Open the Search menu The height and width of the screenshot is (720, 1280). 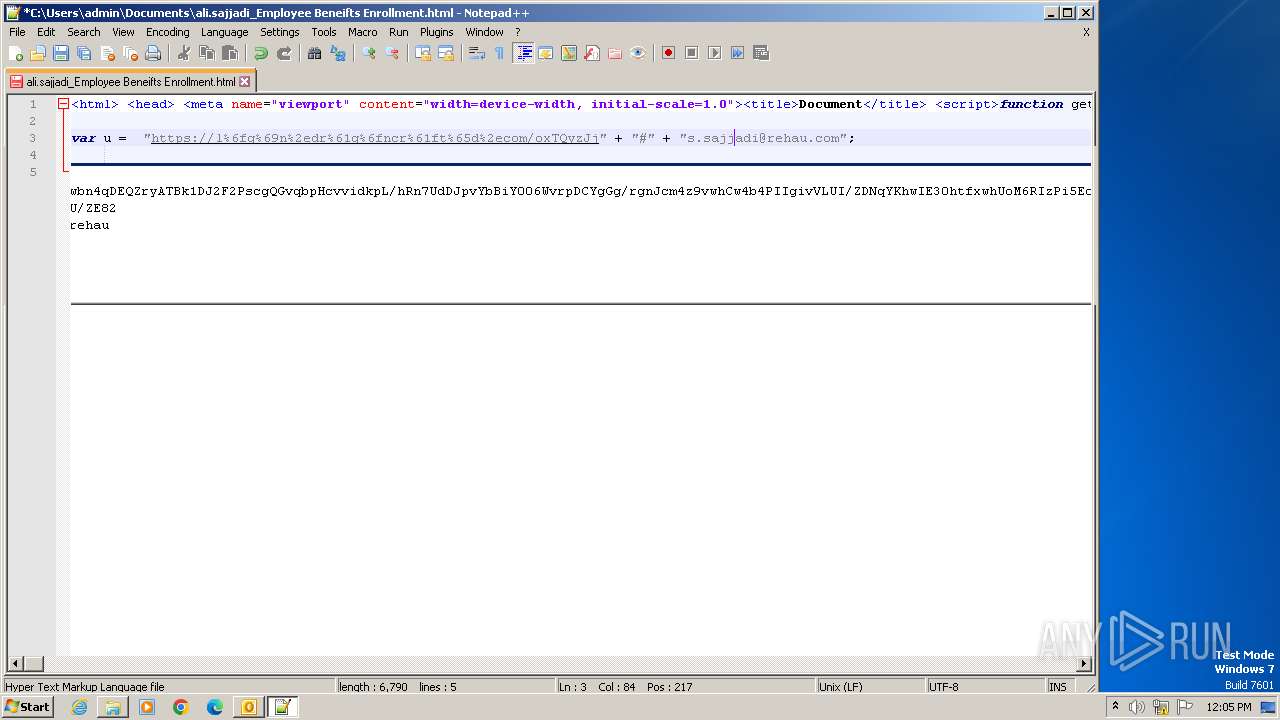click(x=84, y=32)
